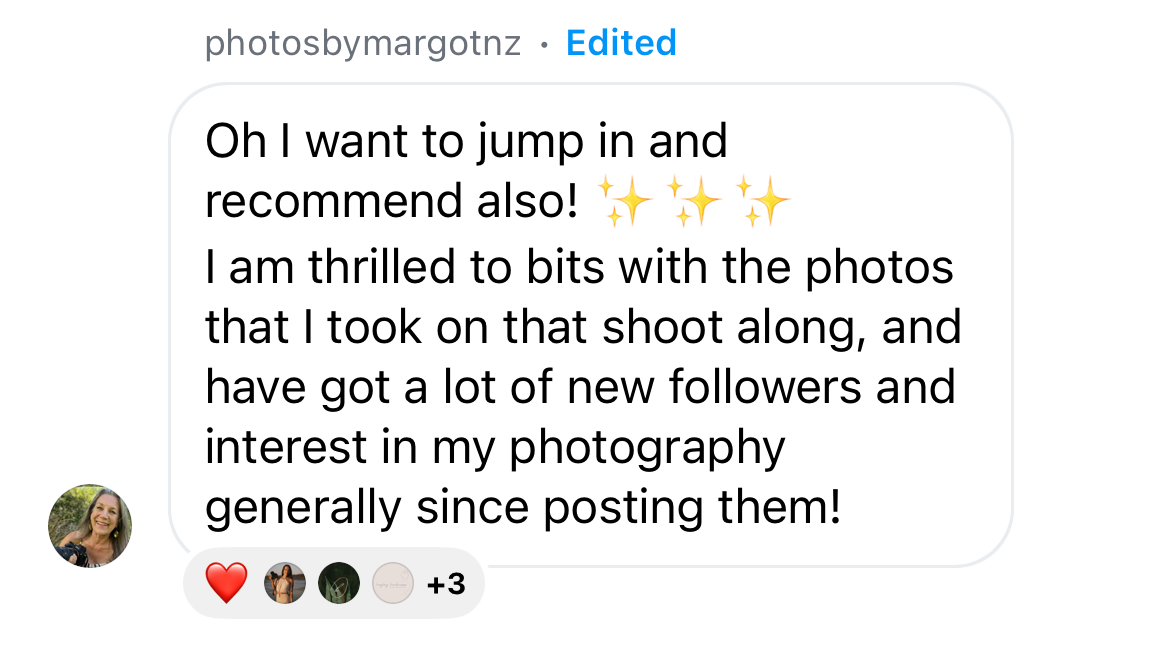Viewport: 1170px width, 655px height.
Task: Open the pale beige reactor avatar
Action: pos(392,583)
